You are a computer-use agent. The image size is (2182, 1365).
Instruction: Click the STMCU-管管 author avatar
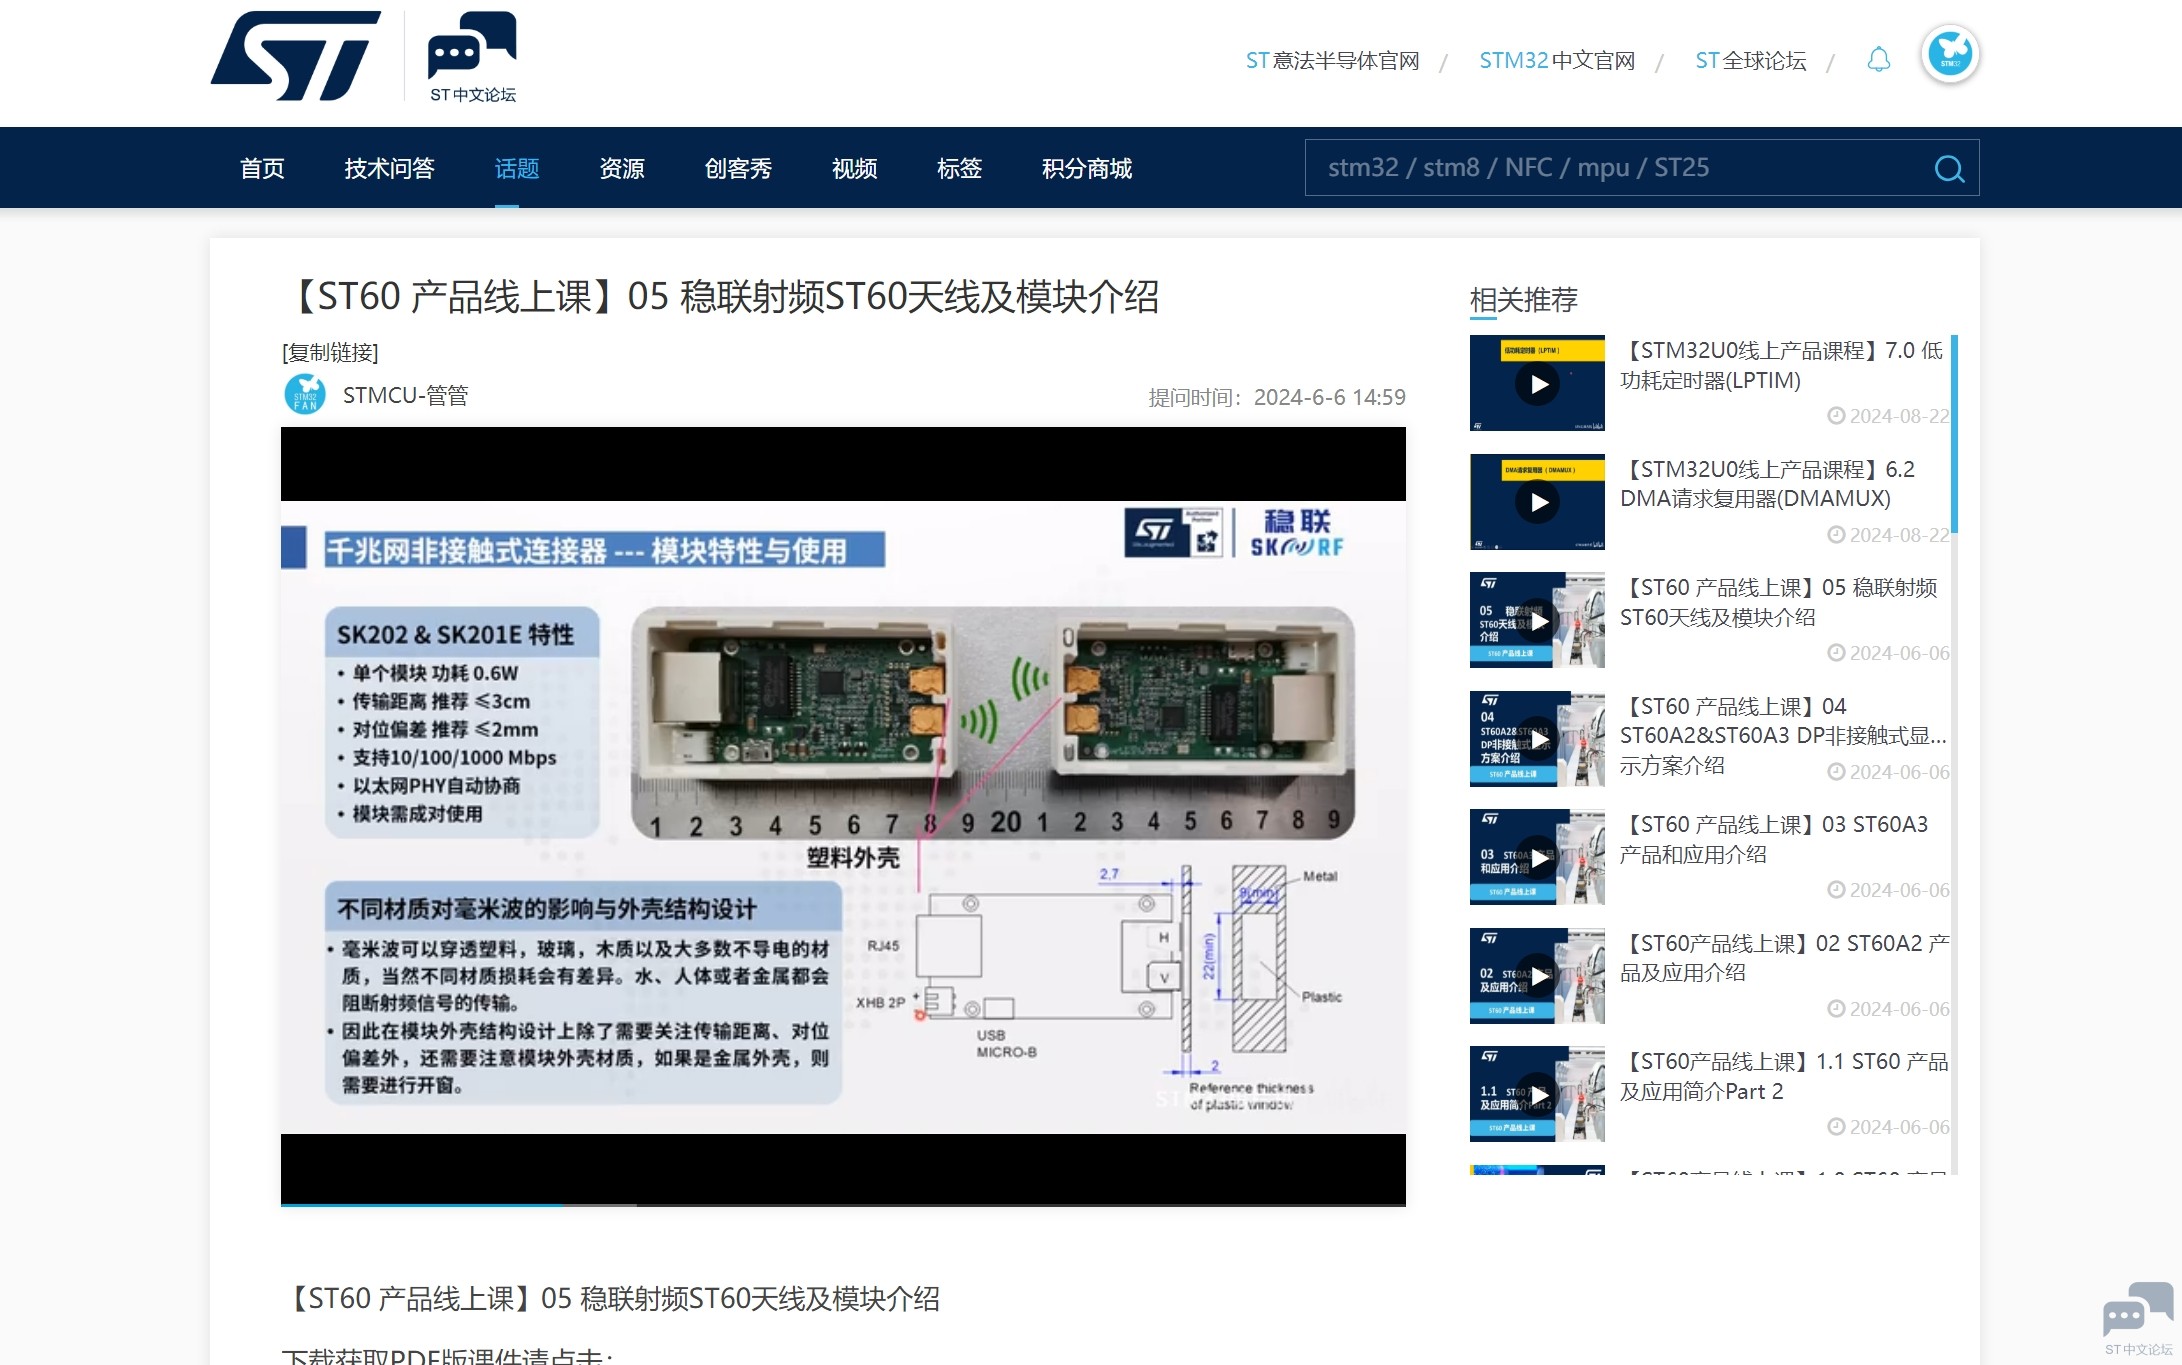(x=305, y=395)
